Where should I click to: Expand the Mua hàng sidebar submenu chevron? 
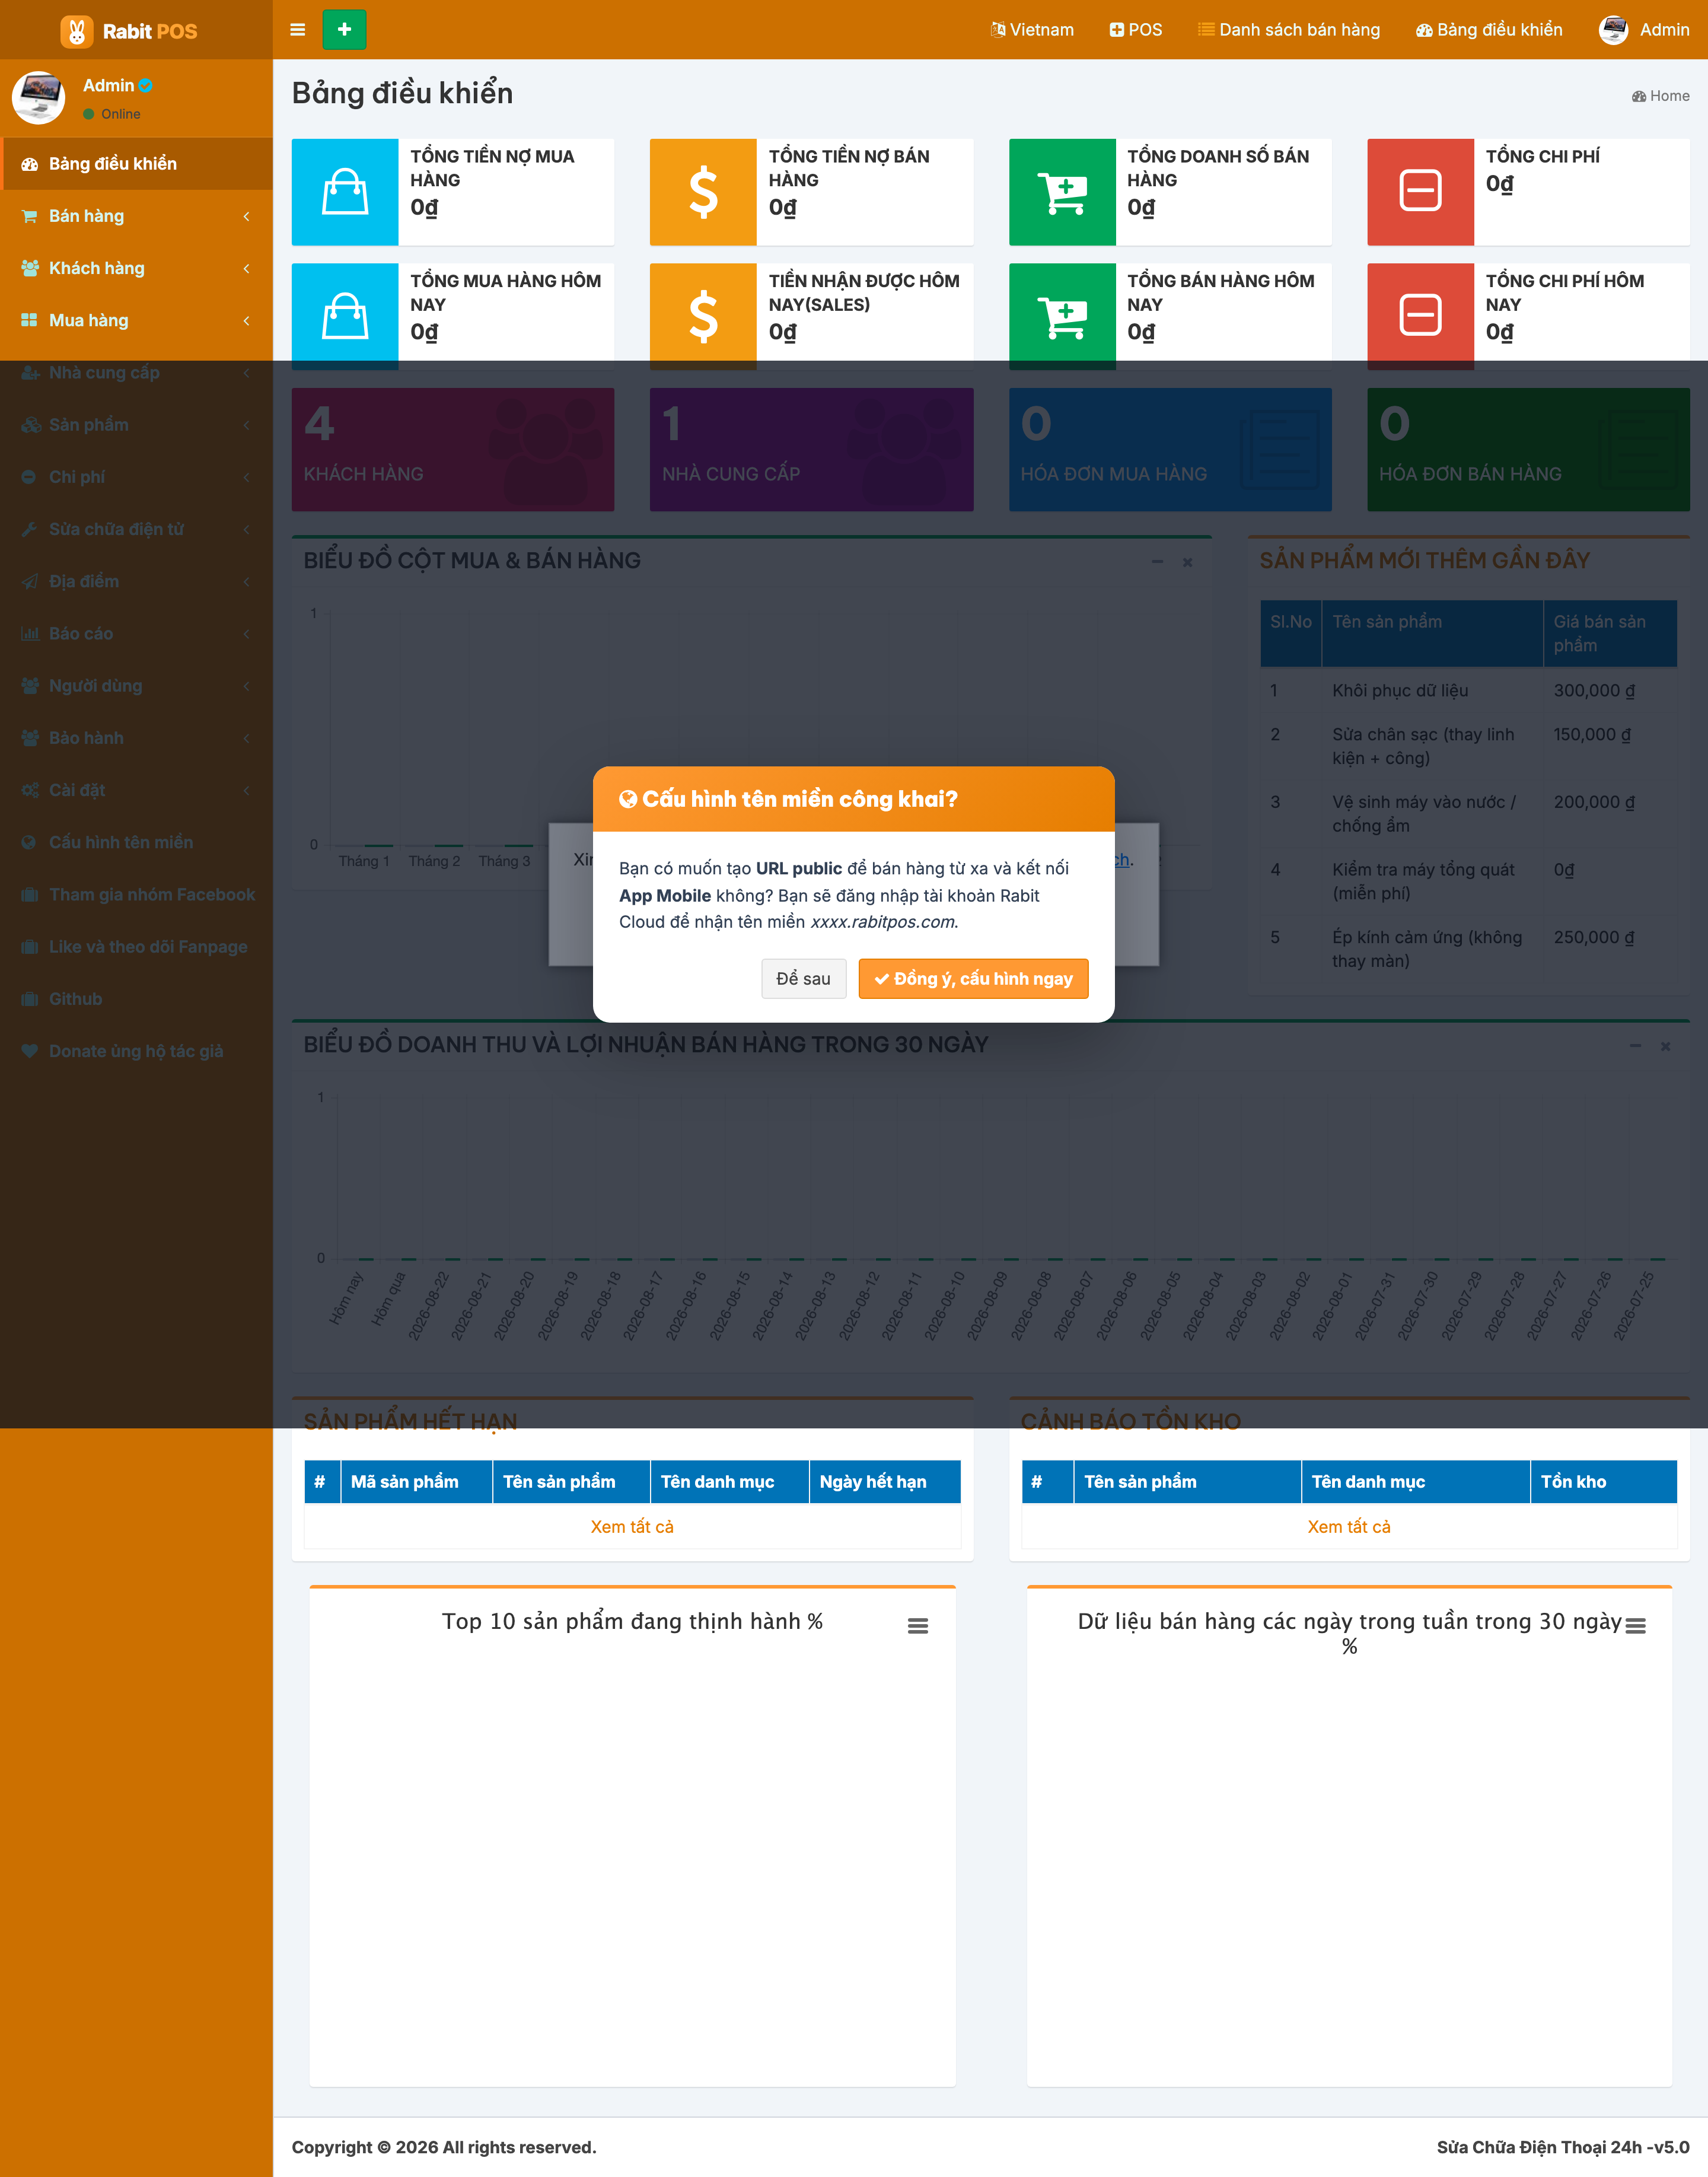click(246, 320)
